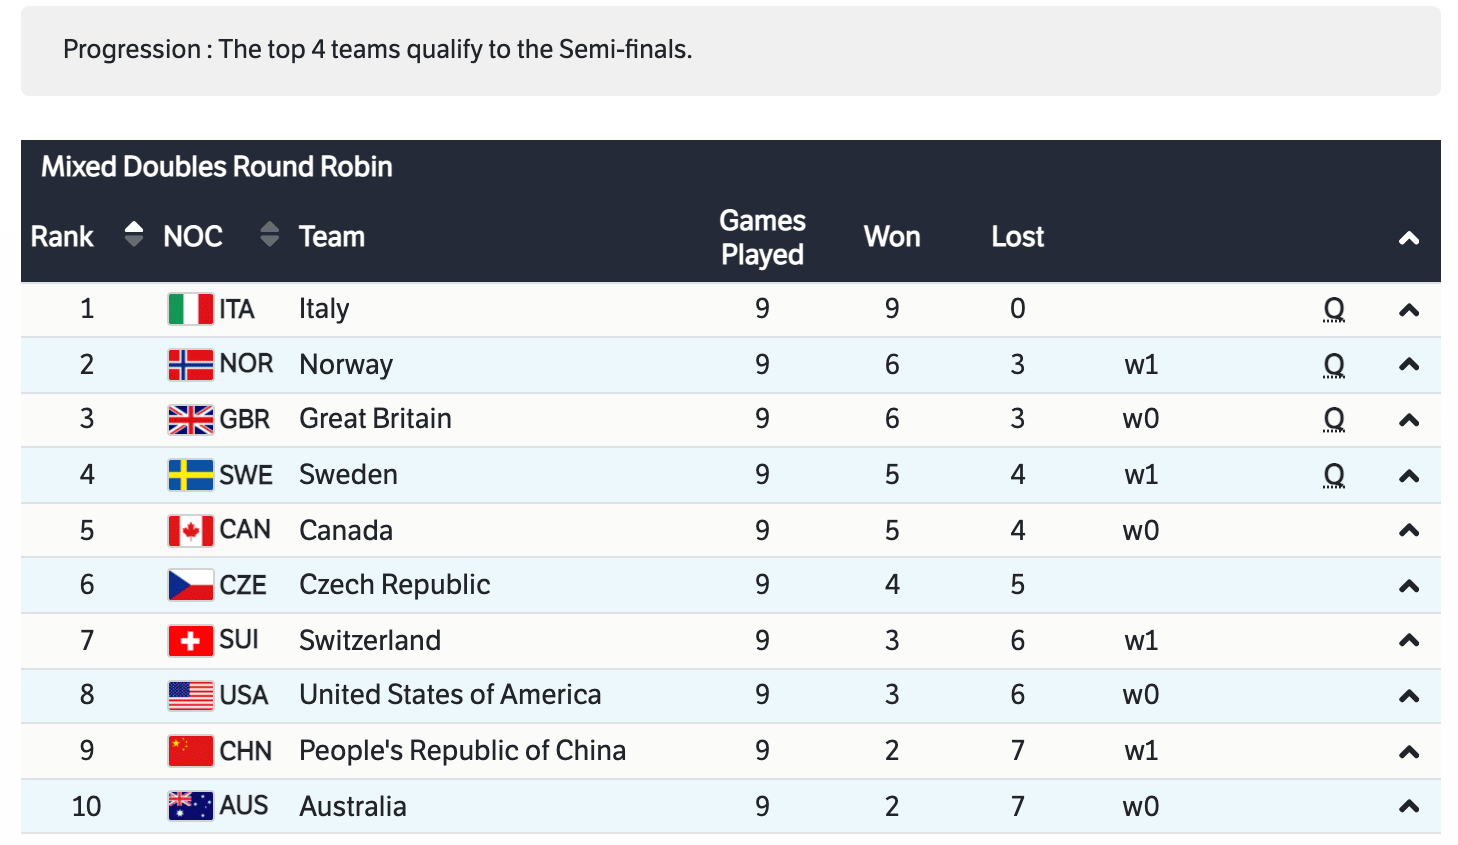Select the People's Republic of China team name
The width and height of the screenshot is (1458, 845).
tap(462, 751)
